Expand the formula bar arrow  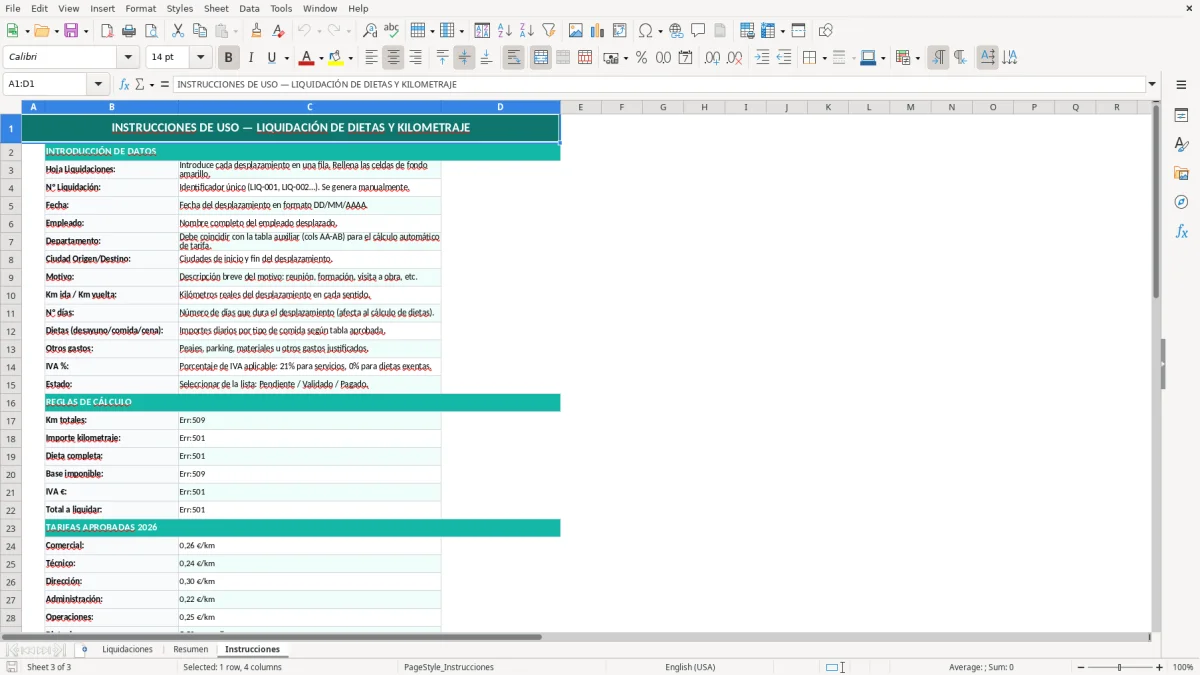pos(1152,85)
